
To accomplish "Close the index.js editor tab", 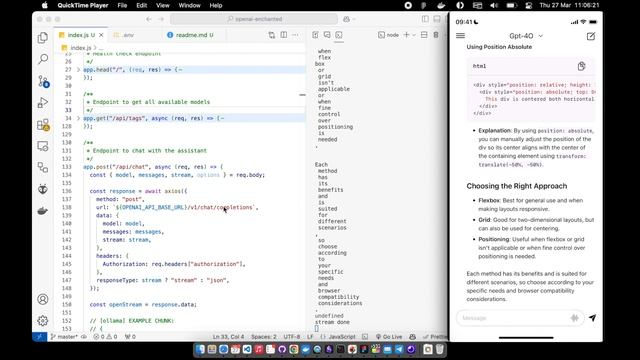I will pos(101,35).
